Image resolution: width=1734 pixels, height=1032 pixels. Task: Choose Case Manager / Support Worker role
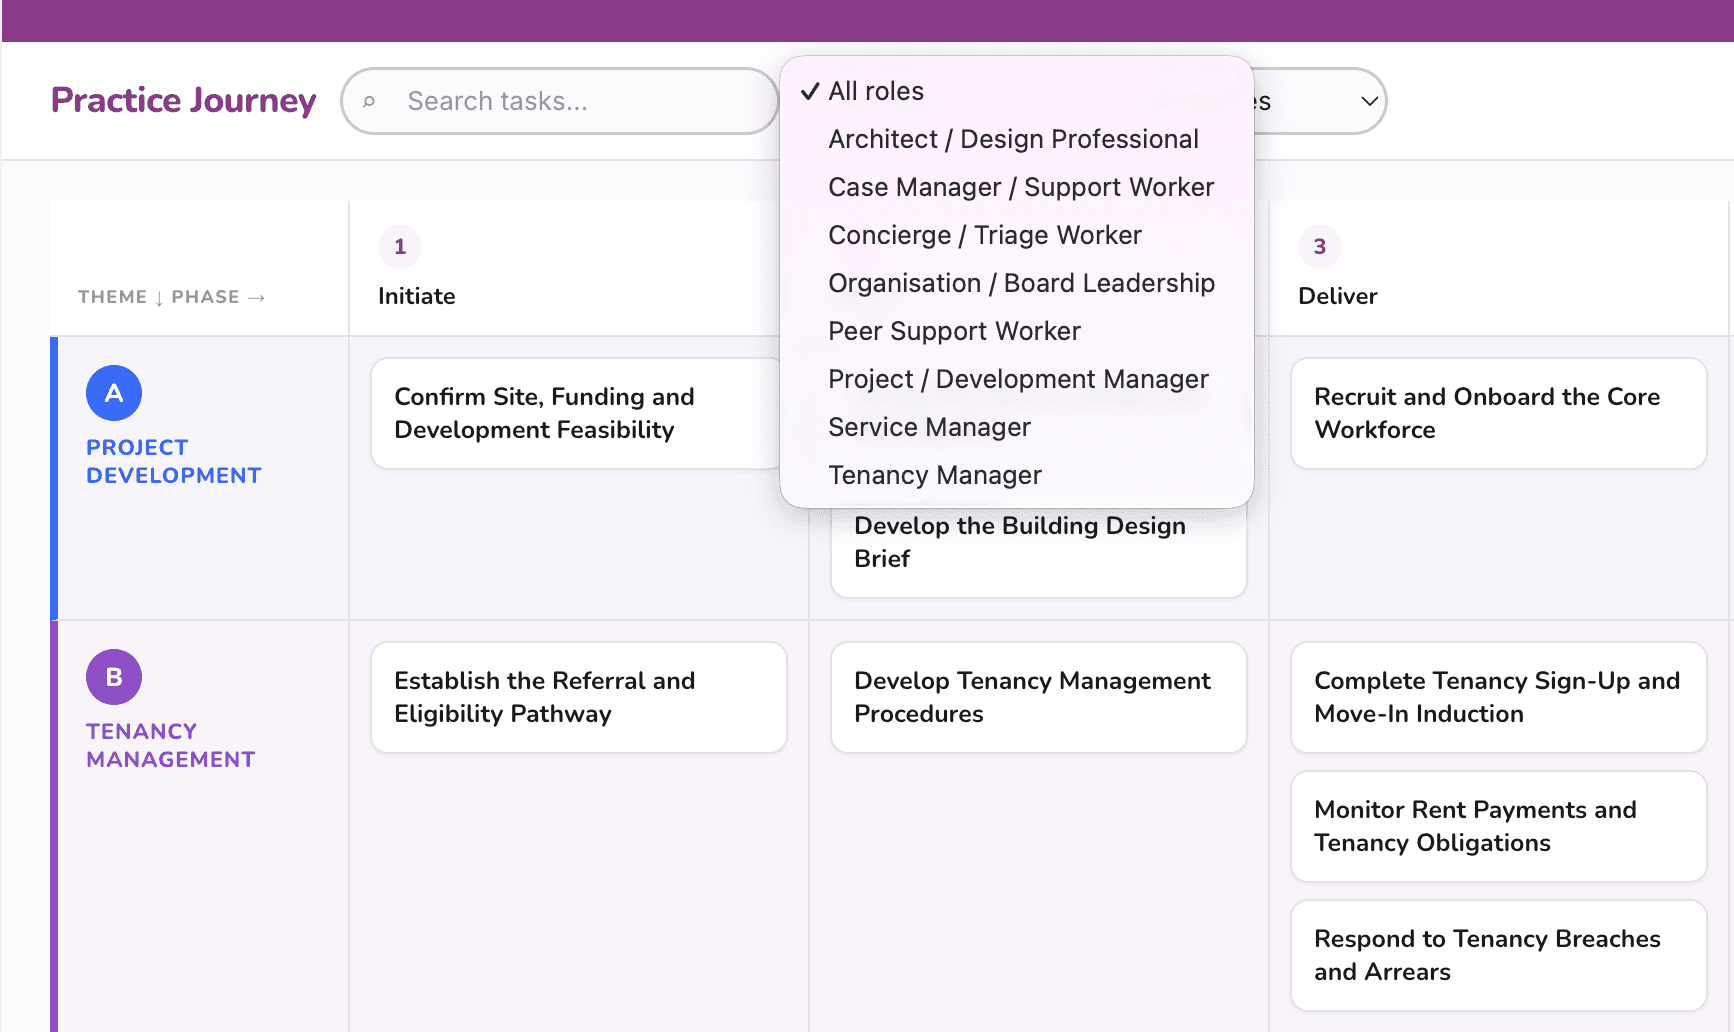point(1017,187)
